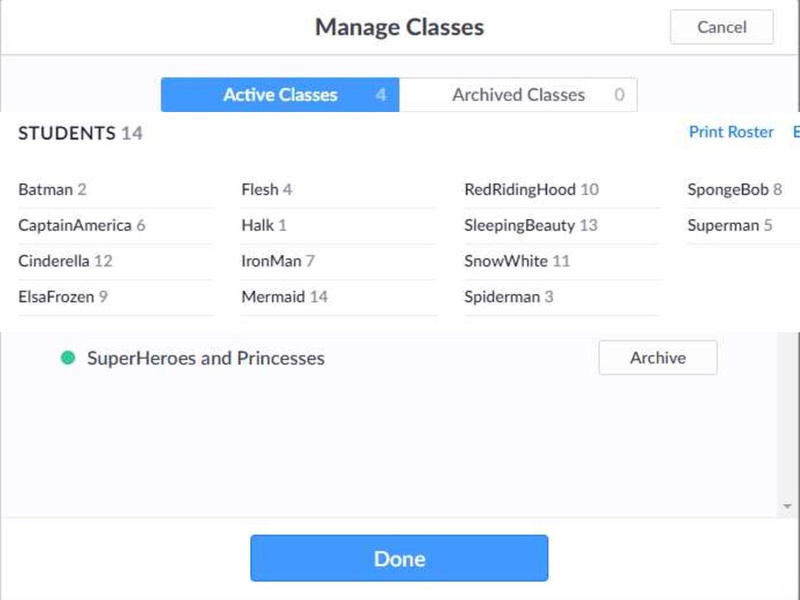Archive the SuperHeroes and Princesses class
The width and height of the screenshot is (800, 600).
pos(657,358)
